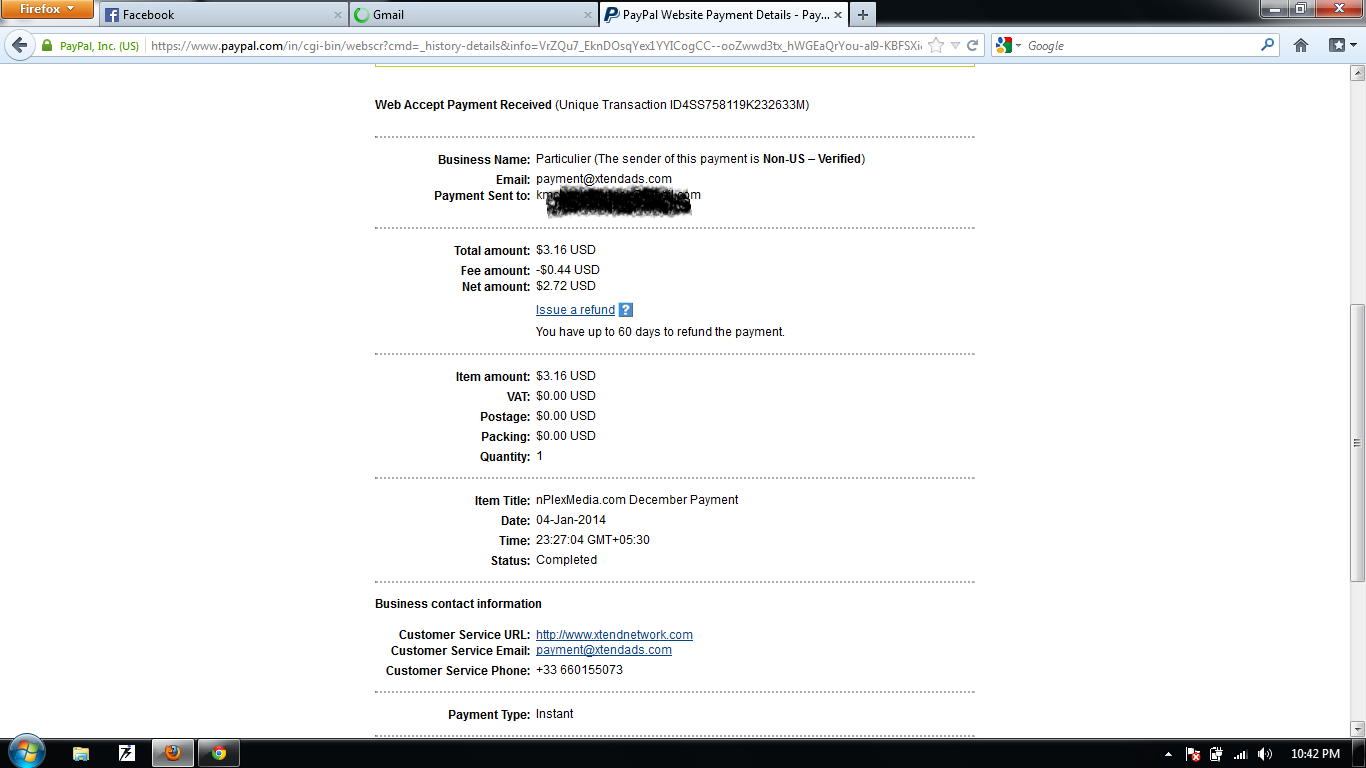Click the Business Name value Particulier

point(563,159)
